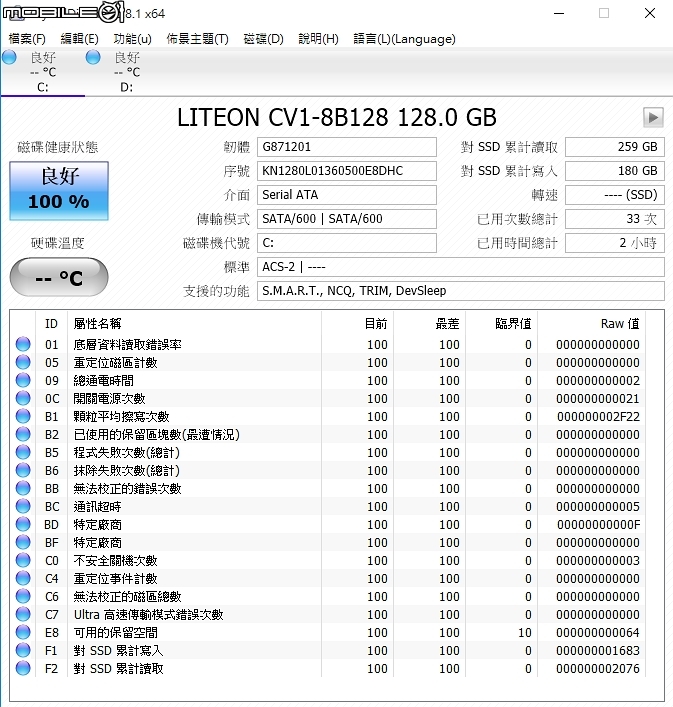Open the 磁碟(D) menu
The width and height of the screenshot is (673, 707).
pyautogui.click(x=263, y=39)
